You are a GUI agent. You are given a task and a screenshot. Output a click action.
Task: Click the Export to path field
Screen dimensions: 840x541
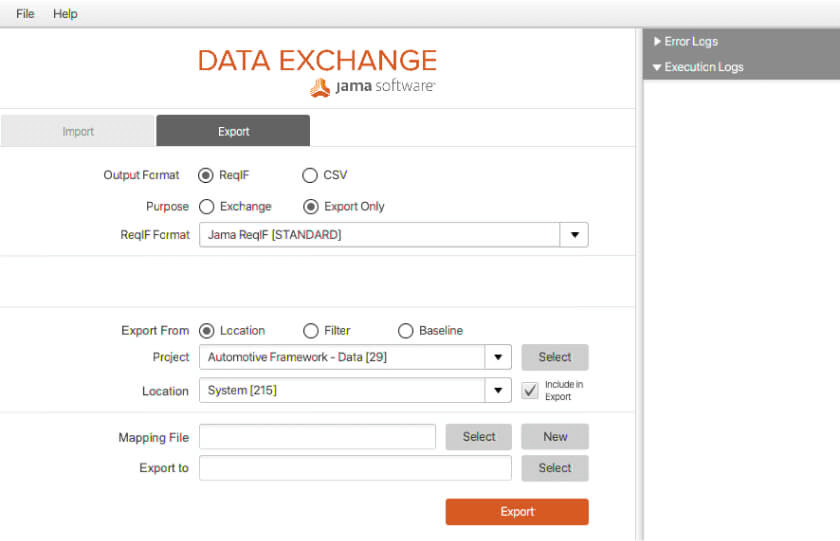(354, 468)
